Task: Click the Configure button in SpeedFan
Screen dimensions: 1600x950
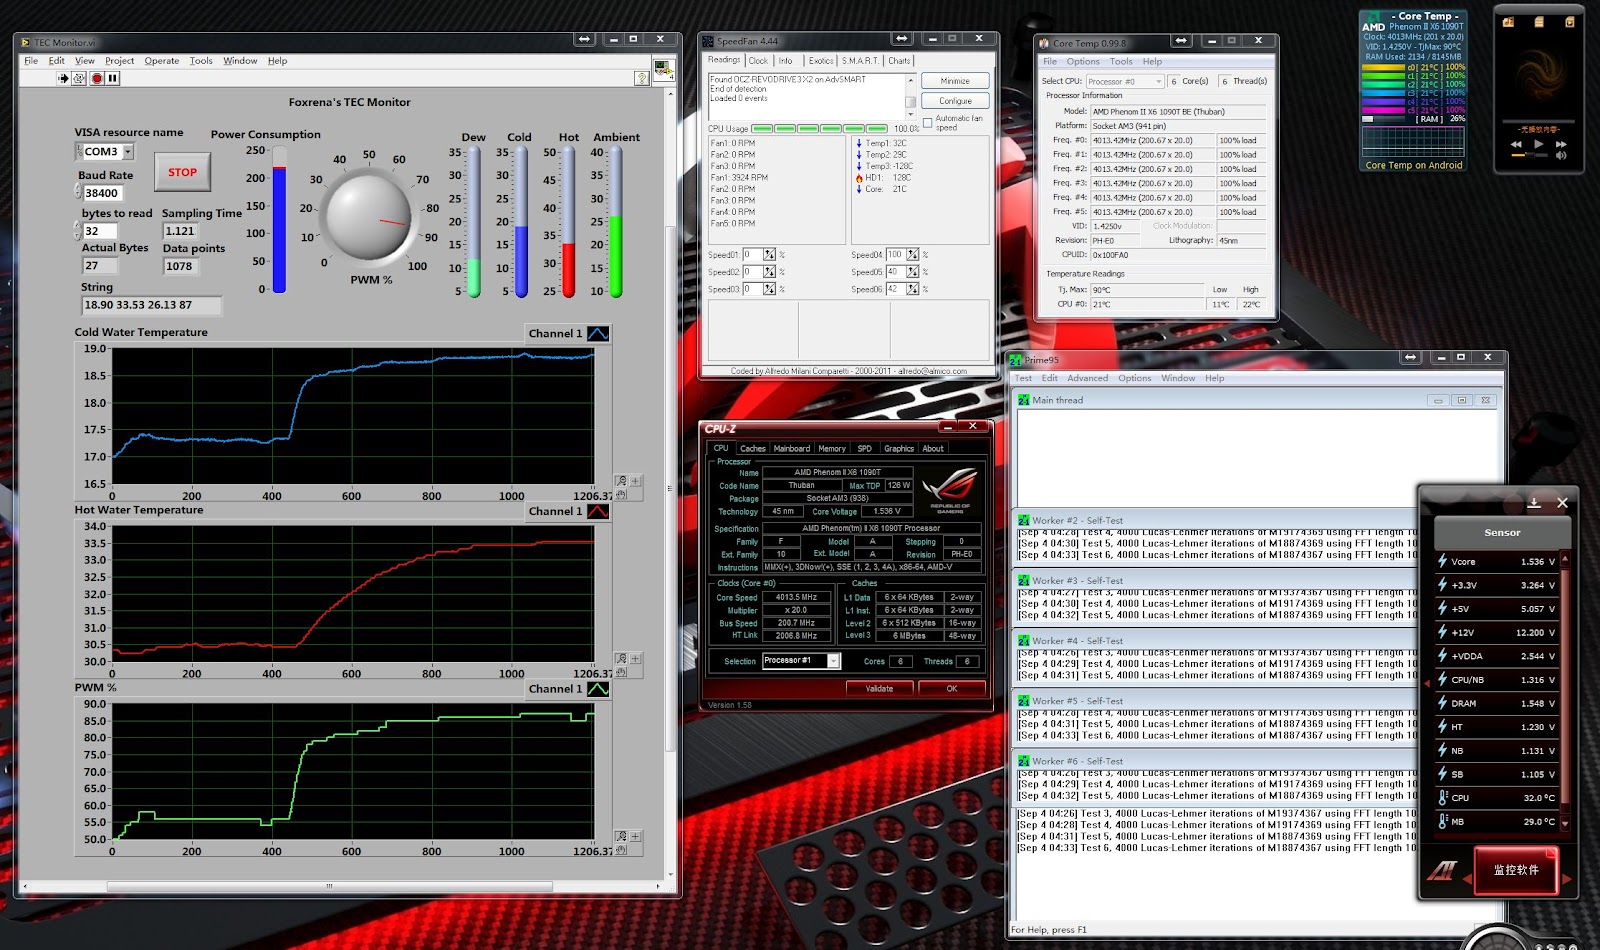Action: [x=955, y=101]
